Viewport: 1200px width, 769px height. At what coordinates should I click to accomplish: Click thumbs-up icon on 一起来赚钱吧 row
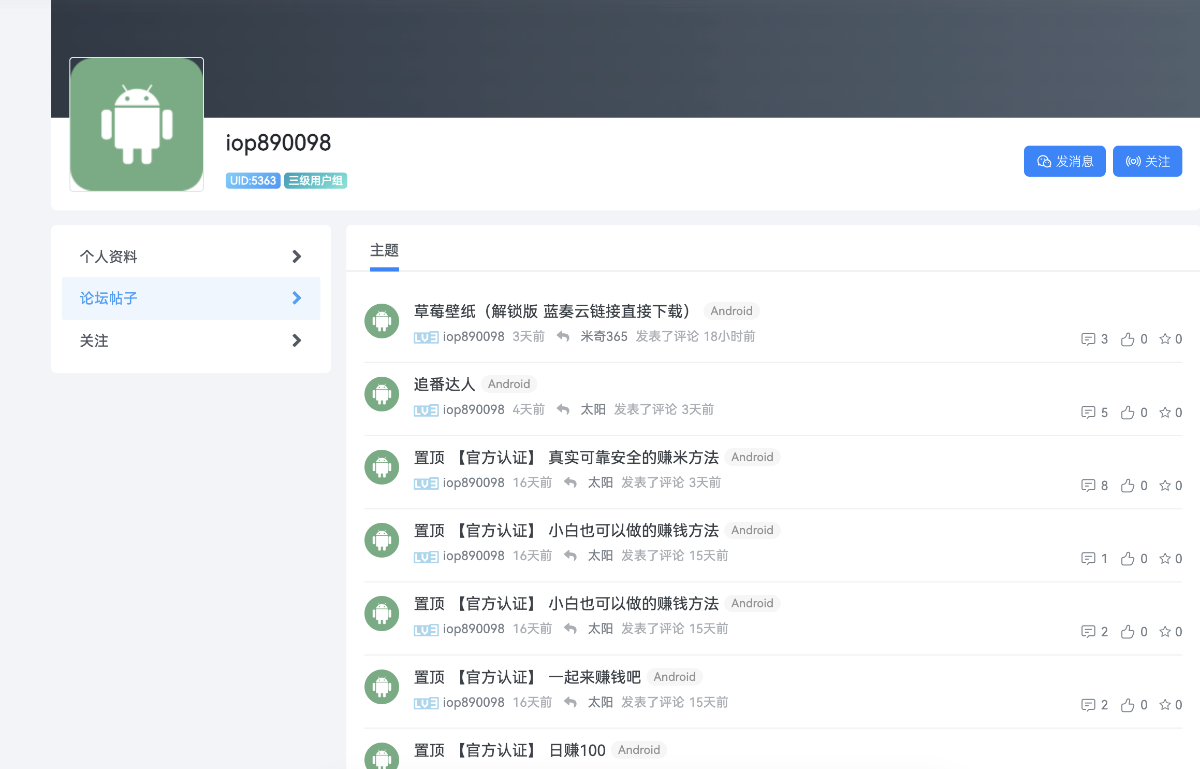[x=1128, y=704]
